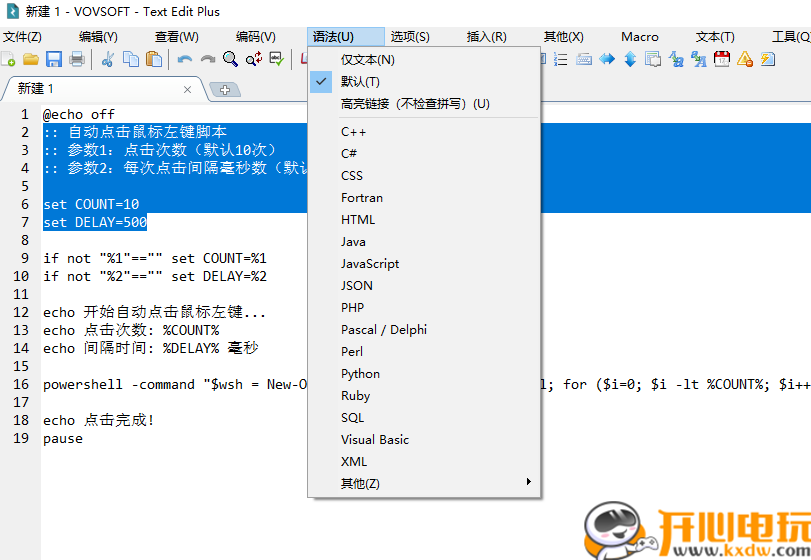Click the warning bell triangle icon
Screen dimensions: 811x560
(x=745, y=59)
